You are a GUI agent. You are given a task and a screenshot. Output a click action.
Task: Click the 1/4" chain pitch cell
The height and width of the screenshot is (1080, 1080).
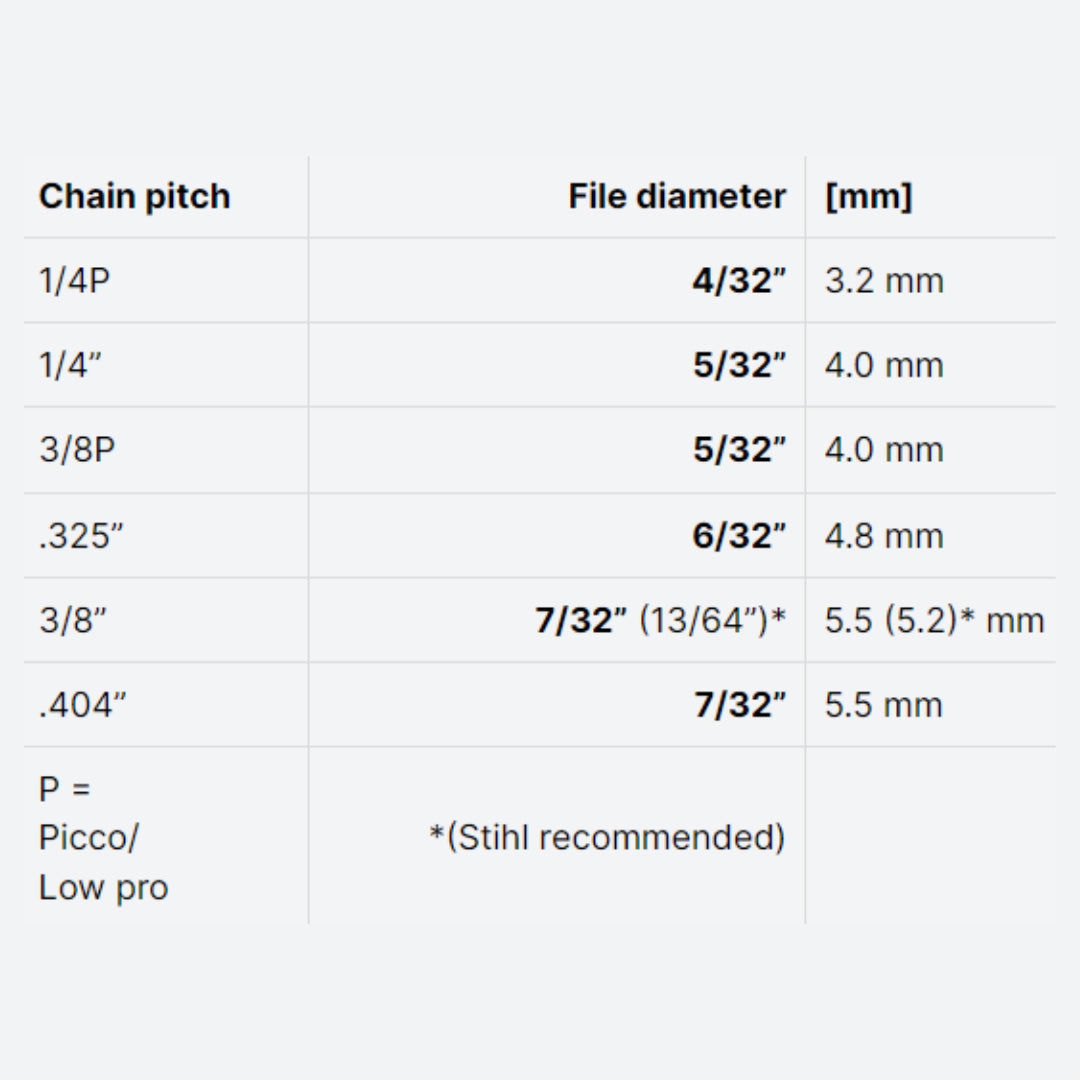(70, 365)
